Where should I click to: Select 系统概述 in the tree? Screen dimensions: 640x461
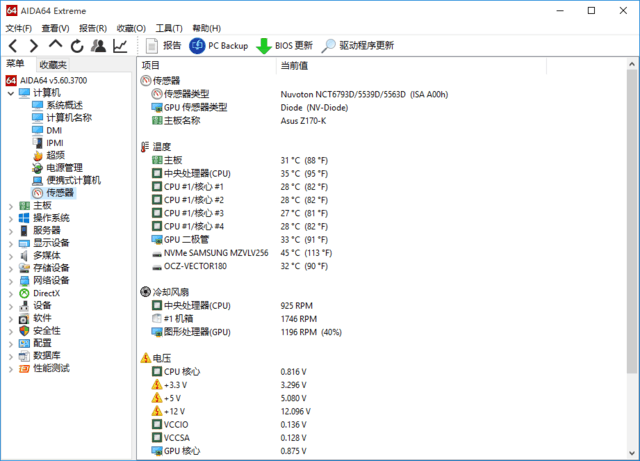point(64,105)
